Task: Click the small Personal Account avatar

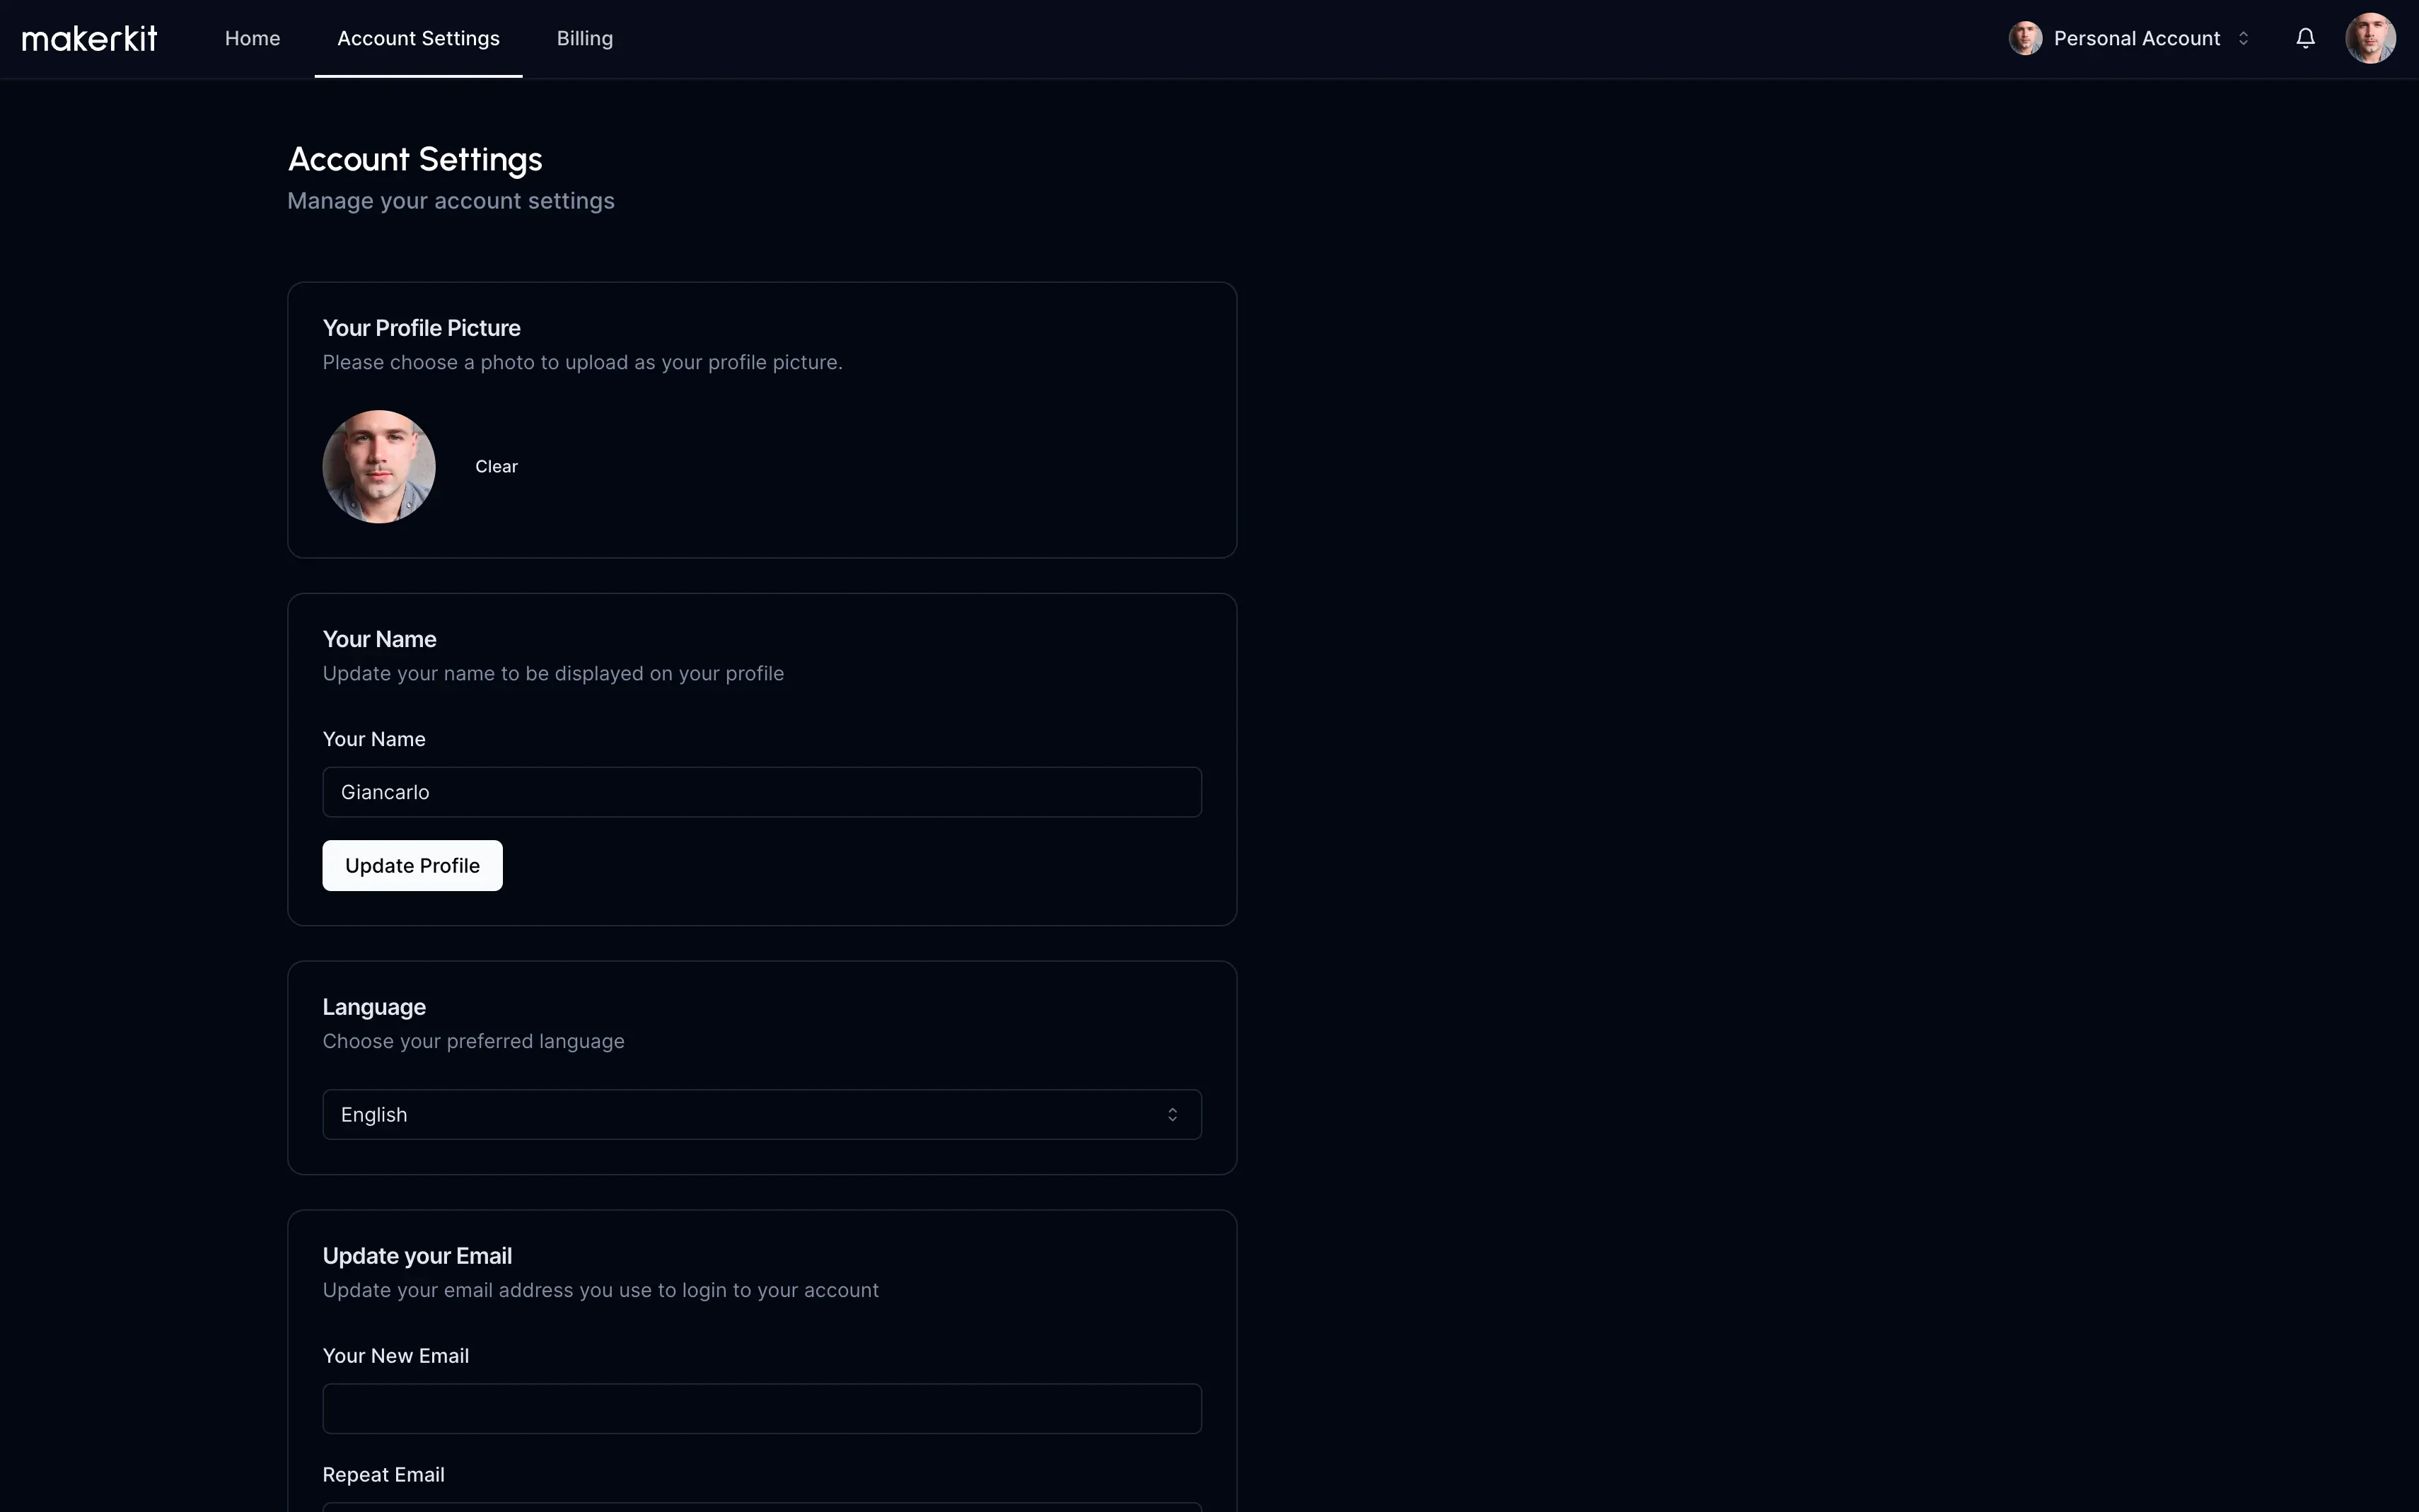Action: [x=2025, y=39]
